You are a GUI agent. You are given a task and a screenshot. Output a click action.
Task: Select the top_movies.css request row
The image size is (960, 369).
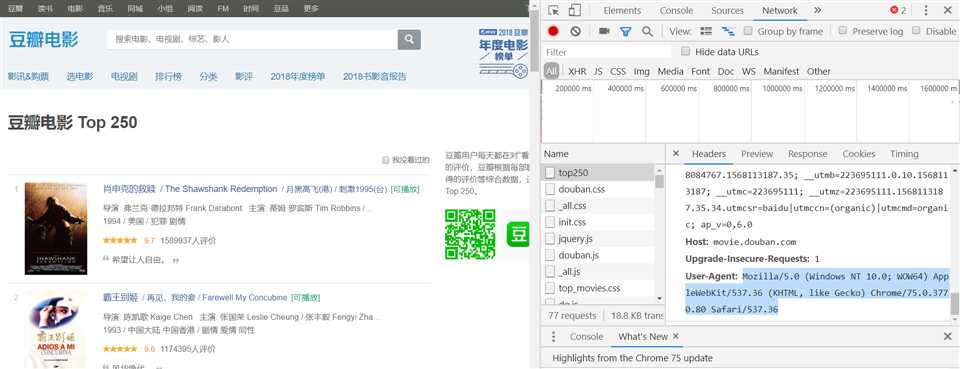coord(598,288)
